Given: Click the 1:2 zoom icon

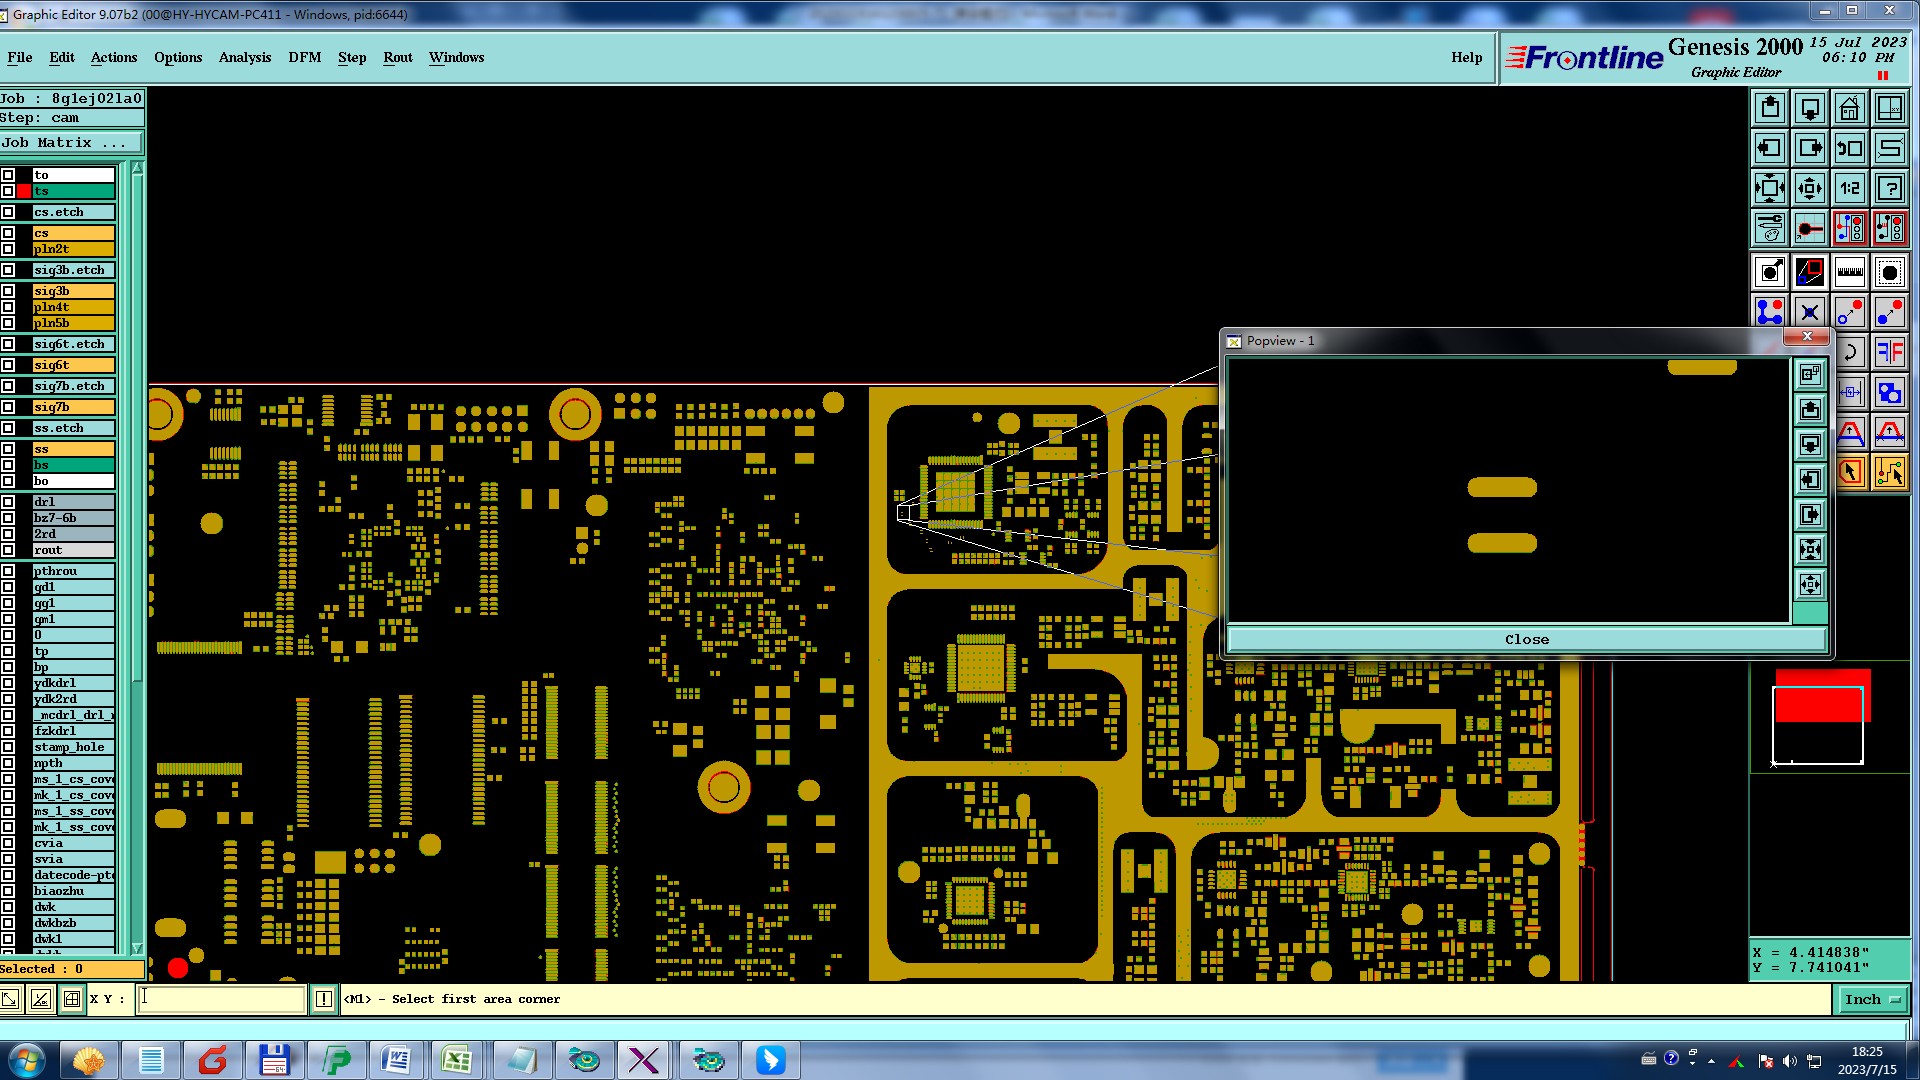Looking at the screenshot, I should pyautogui.click(x=1849, y=188).
